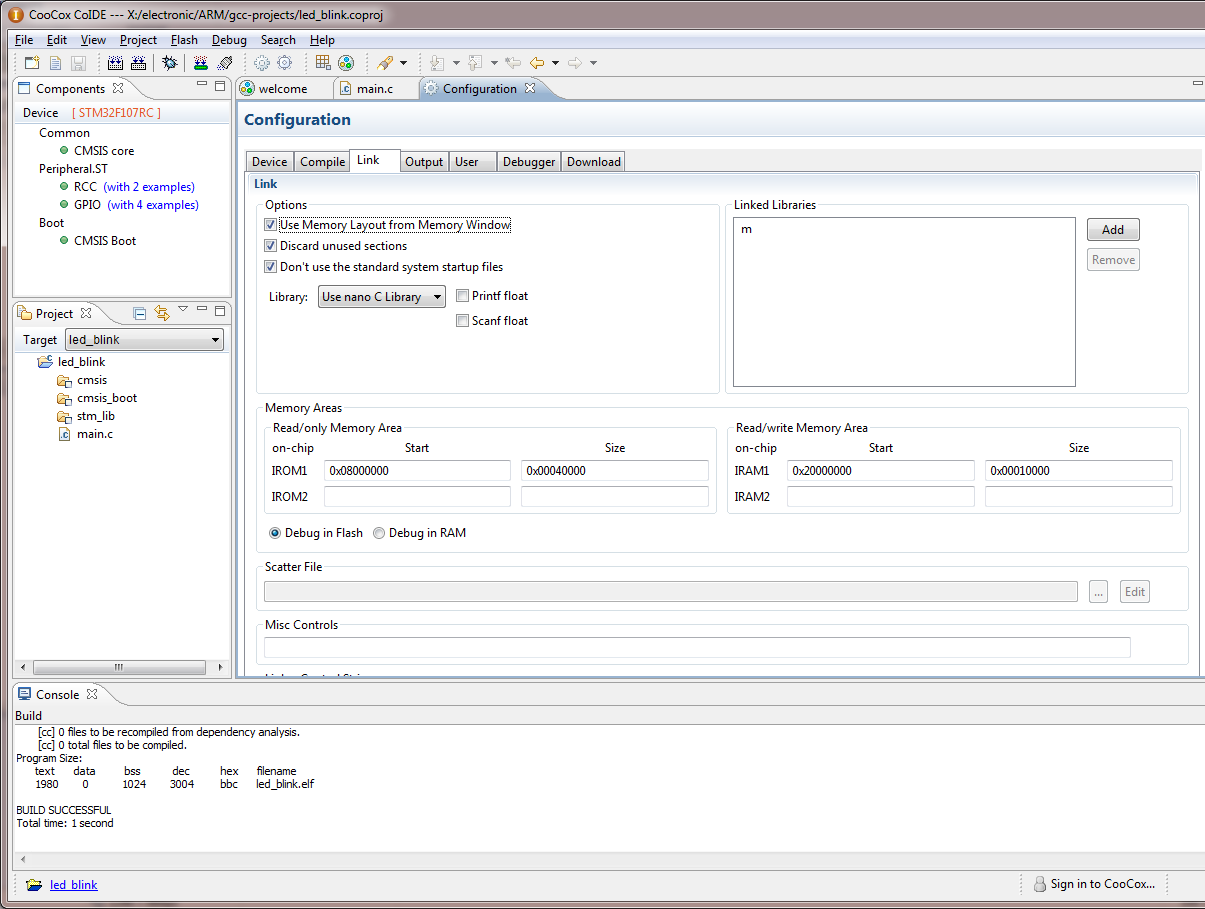Click the Build project toolbar icon

[x=115, y=63]
